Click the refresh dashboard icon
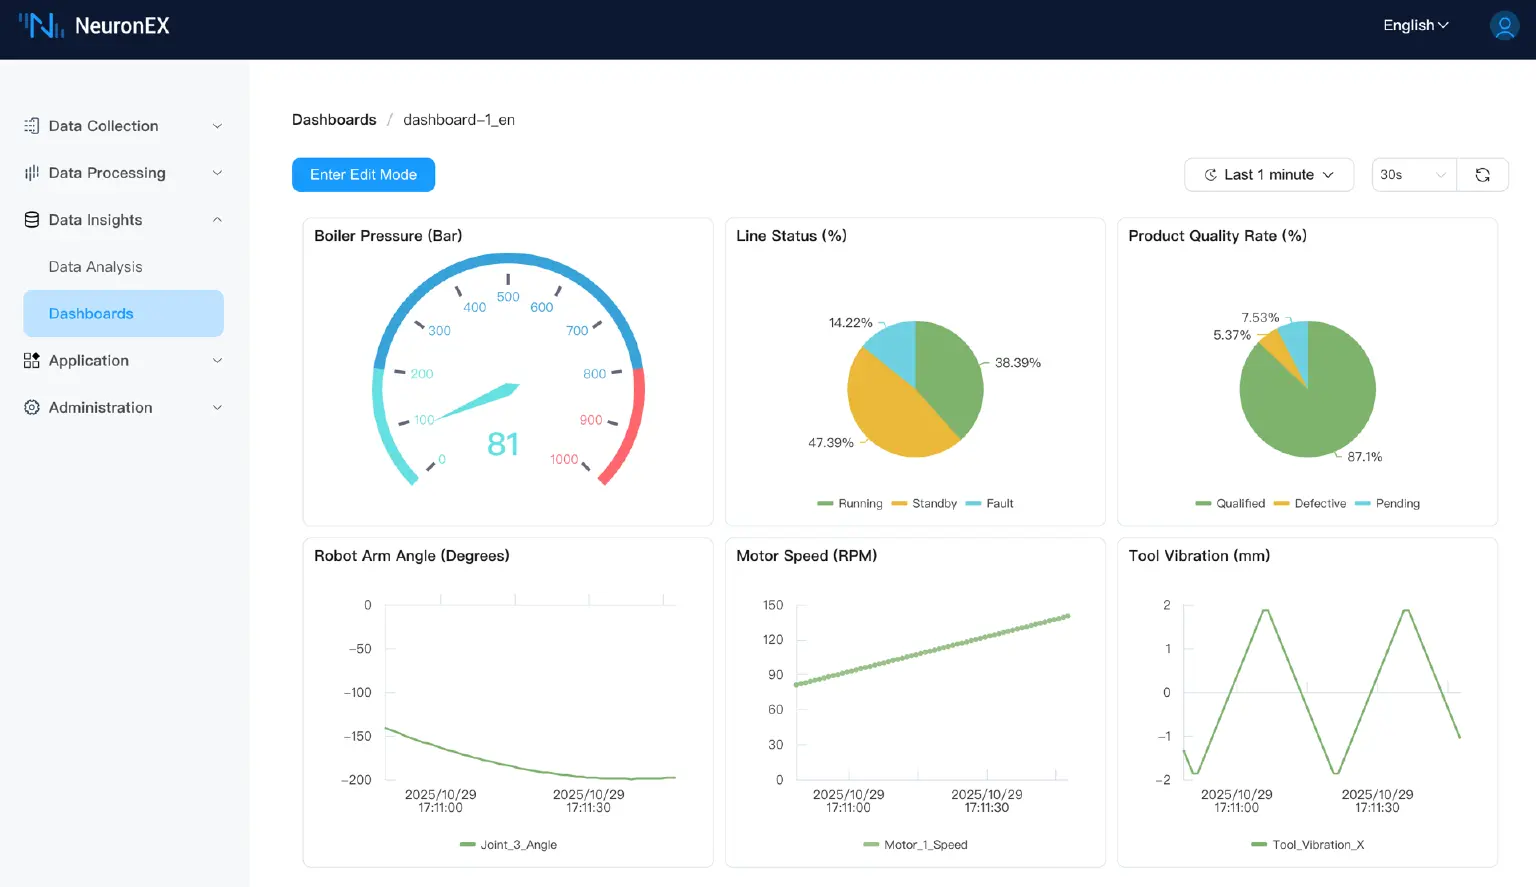Image resolution: width=1536 pixels, height=887 pixels. [1482, 175]
